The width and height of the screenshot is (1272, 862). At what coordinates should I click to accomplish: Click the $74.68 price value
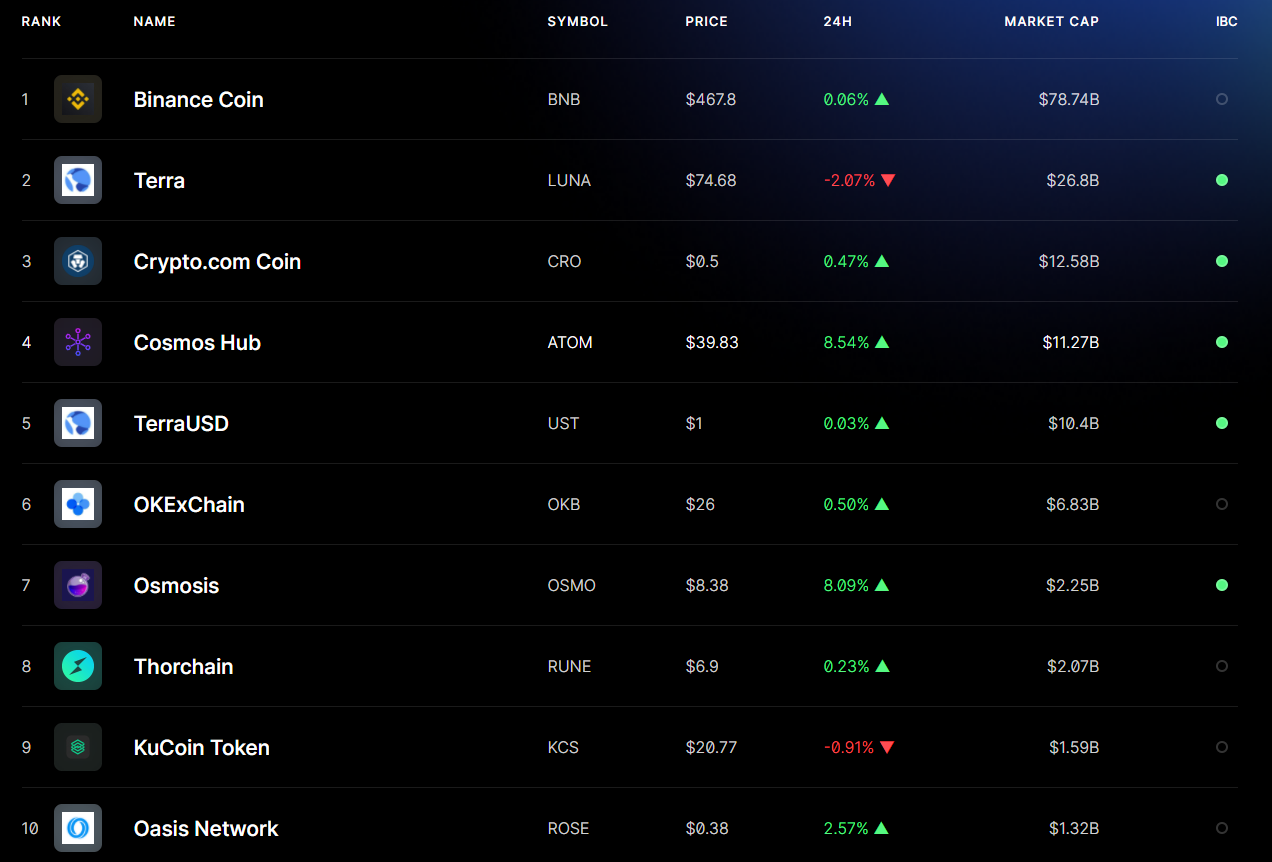click(x=711, y=180)
